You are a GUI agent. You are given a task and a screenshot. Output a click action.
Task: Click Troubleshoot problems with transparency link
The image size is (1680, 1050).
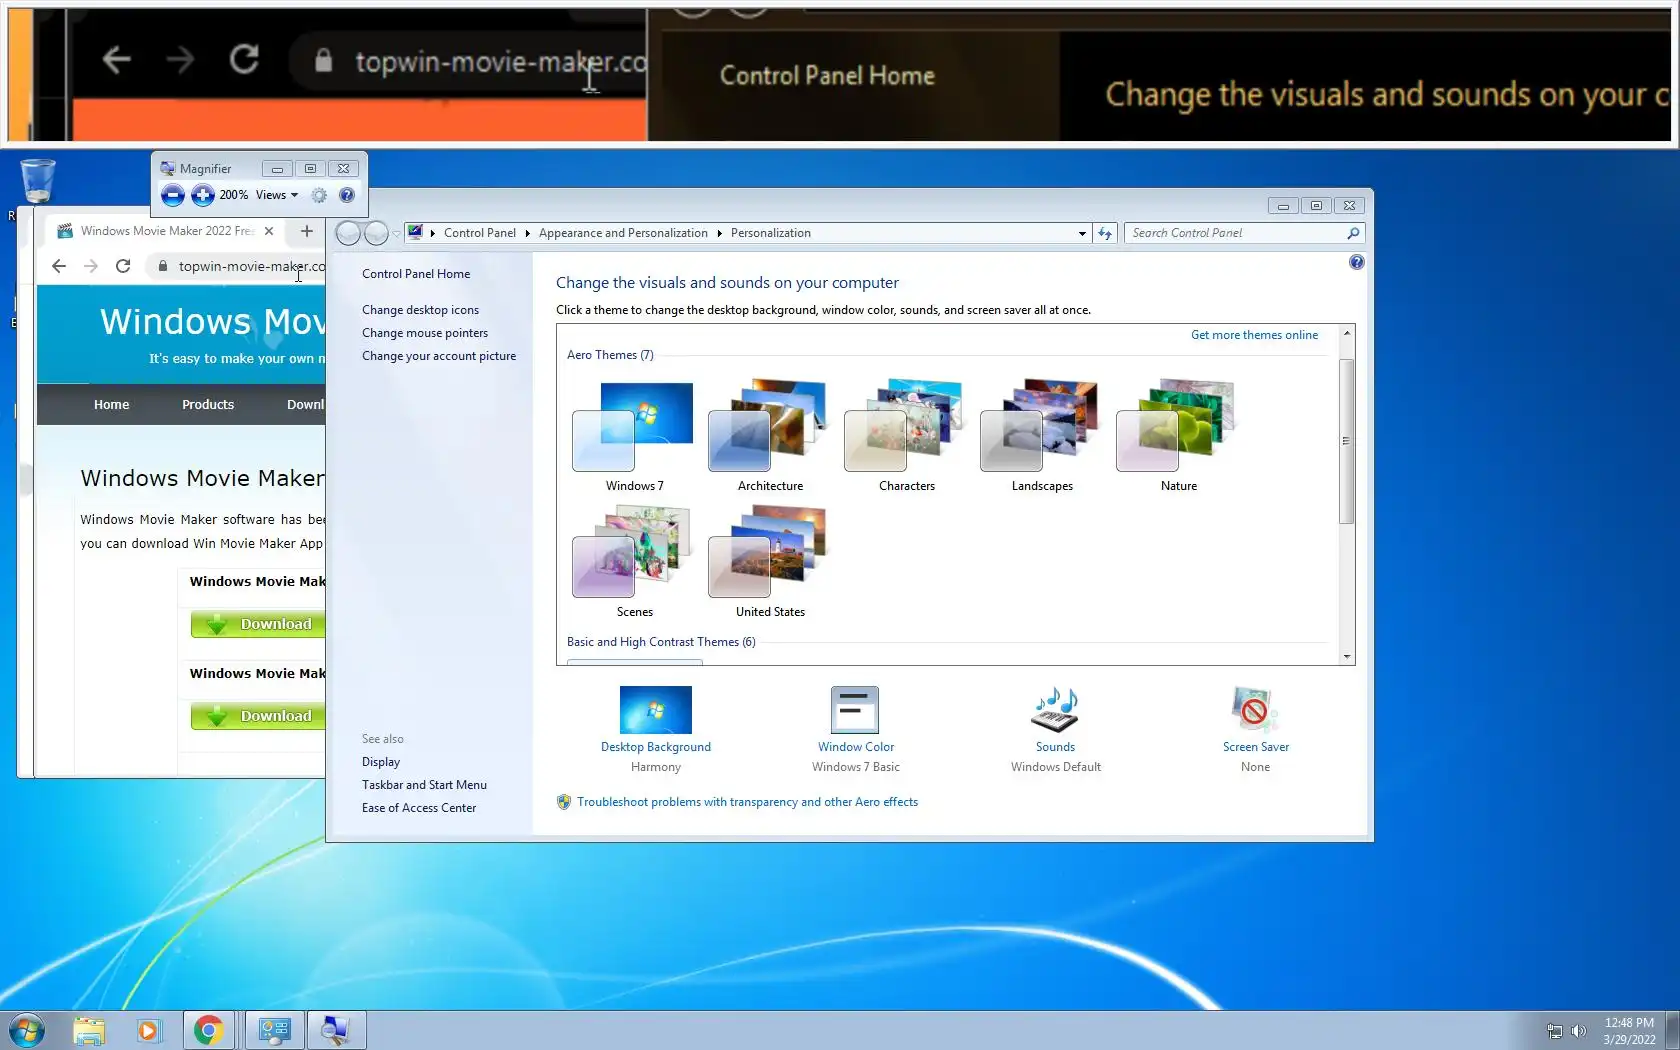(x=747, y=802)
